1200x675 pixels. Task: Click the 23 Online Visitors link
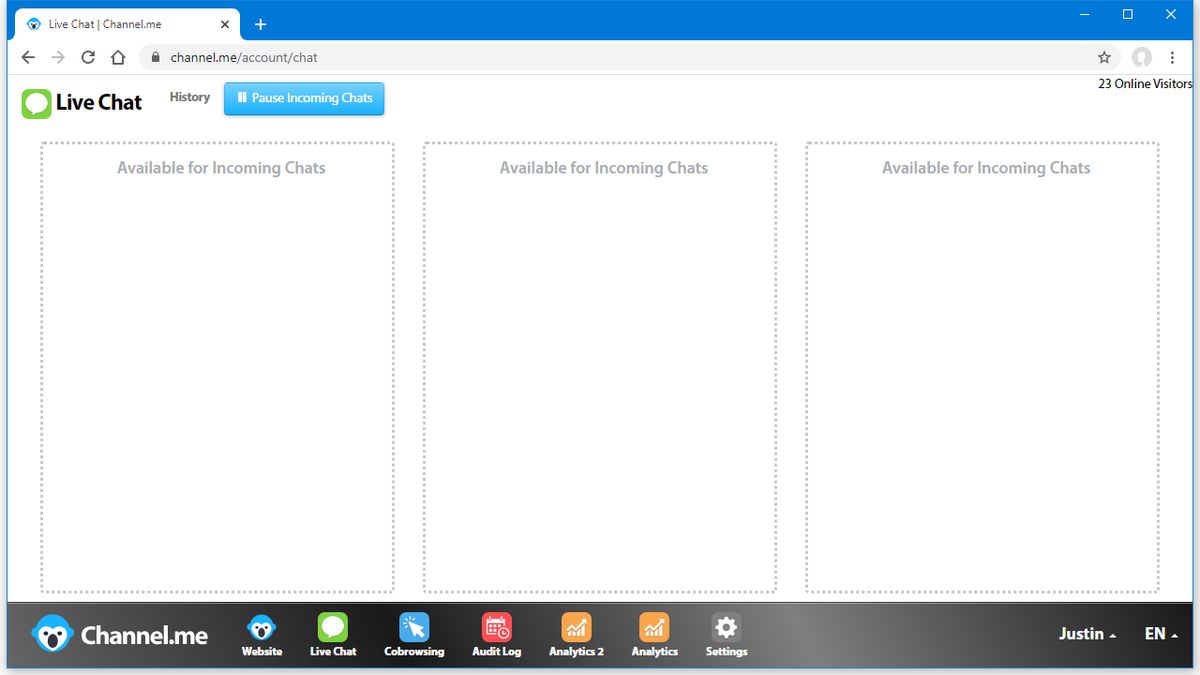pos(1144,84)
